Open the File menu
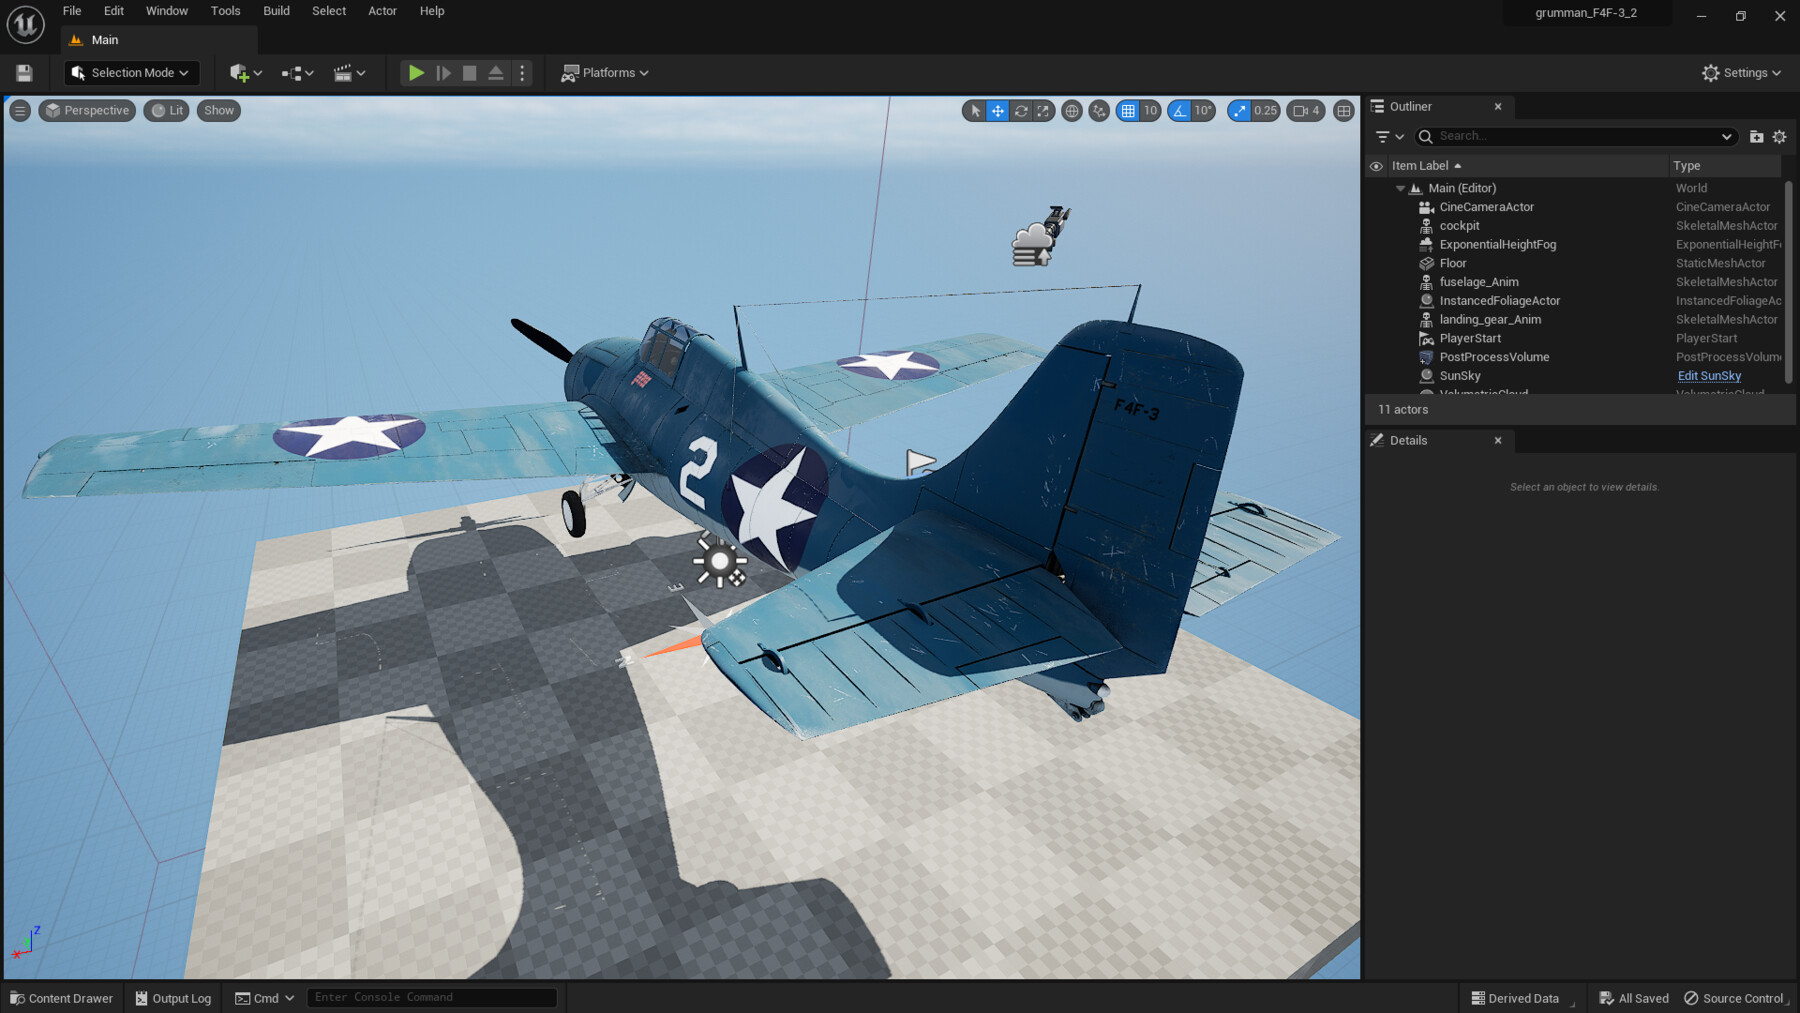1800x1013 pixels. [x=72, y=11]
